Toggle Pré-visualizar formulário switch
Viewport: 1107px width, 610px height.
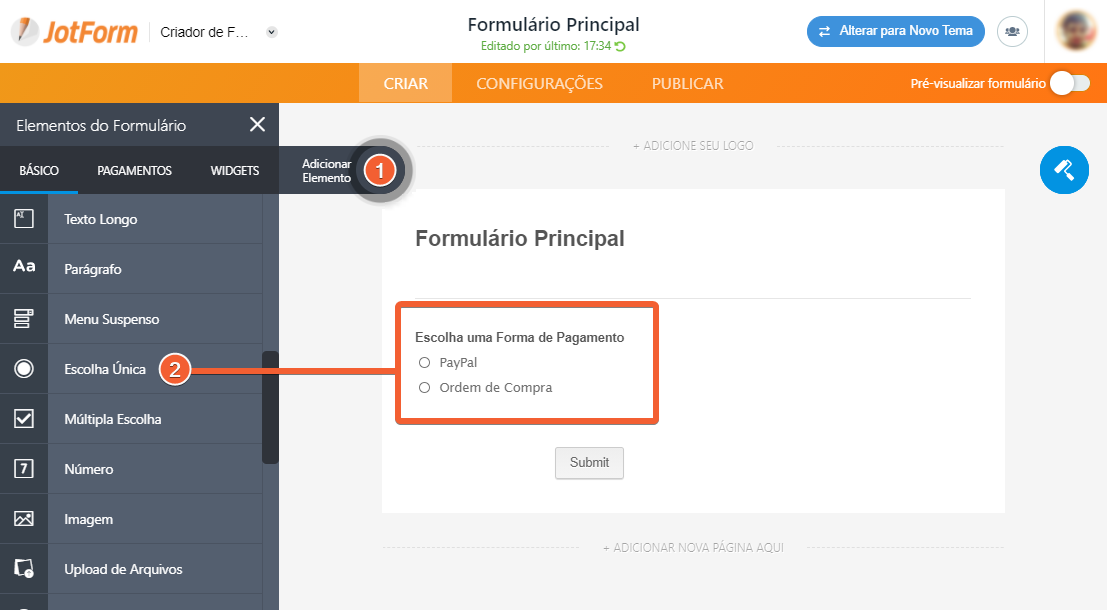pyautogui.click(x=1070, y=83)
